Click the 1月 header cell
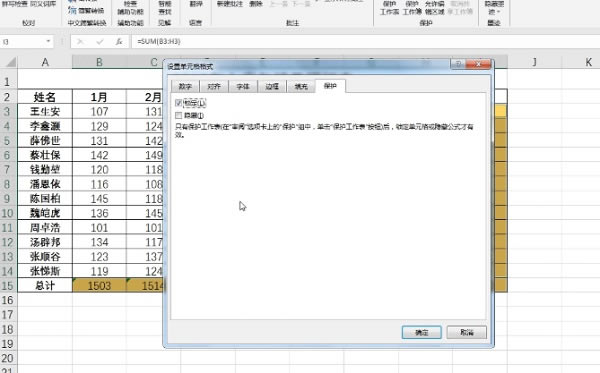 point(99,97)
